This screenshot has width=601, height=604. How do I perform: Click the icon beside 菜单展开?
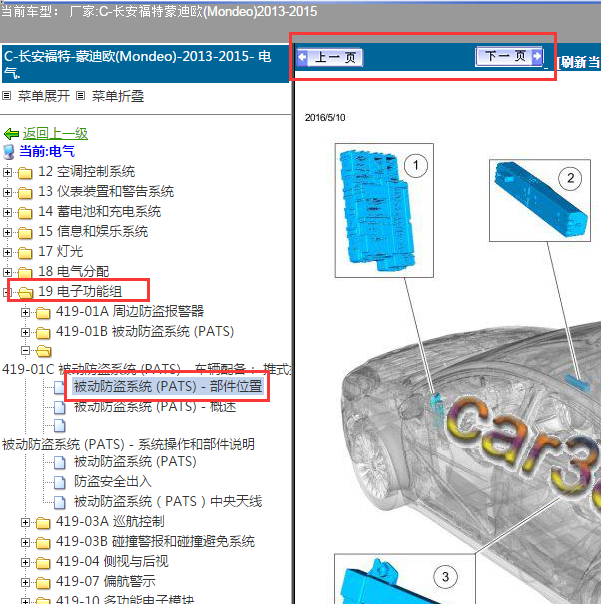click(7, 95)
